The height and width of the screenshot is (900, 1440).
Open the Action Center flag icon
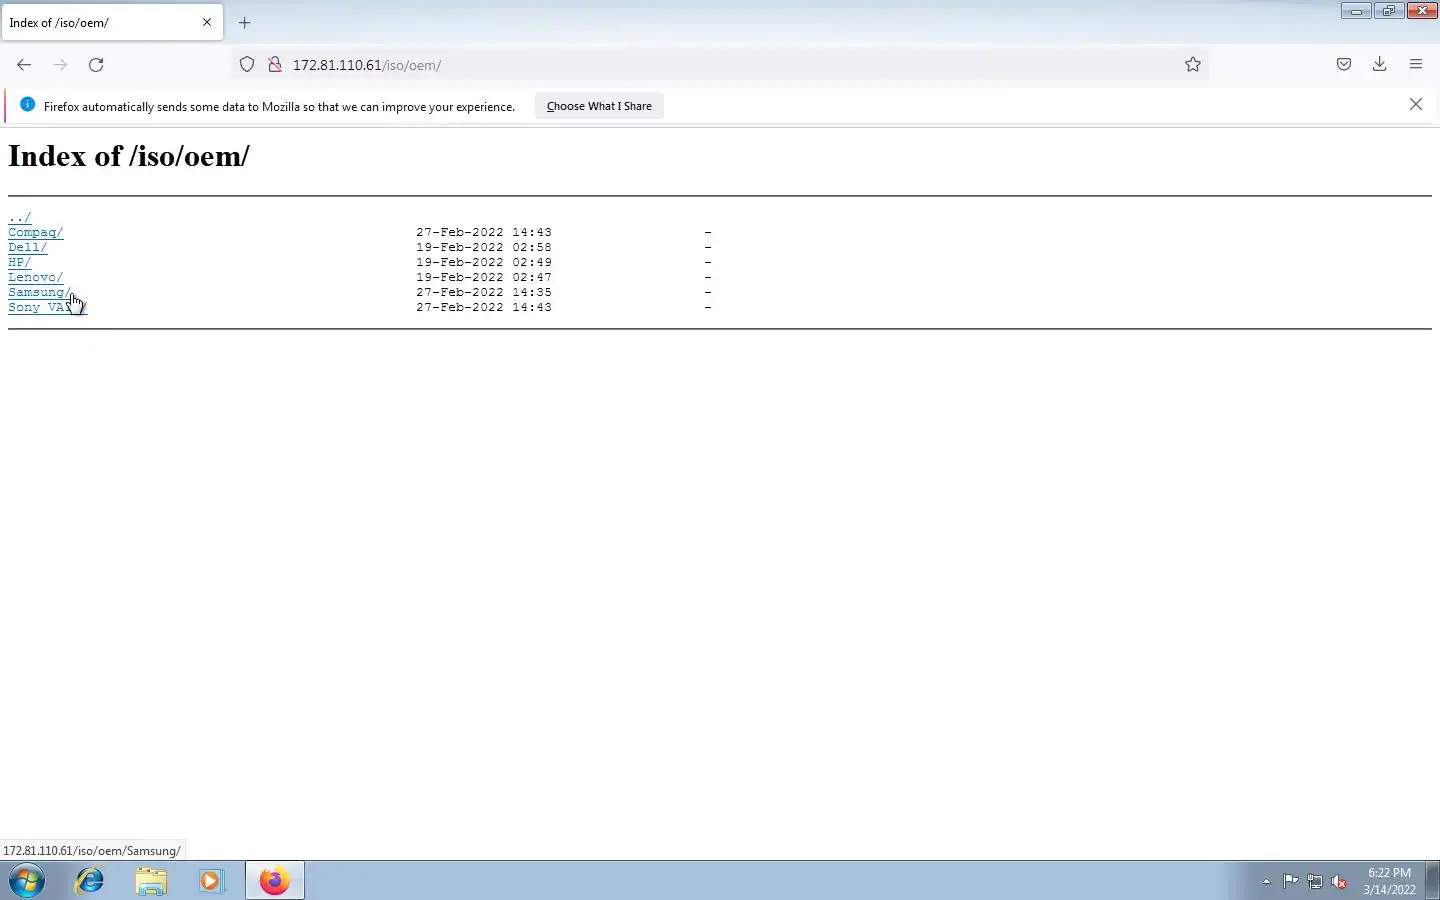(x=1291, y=881)
